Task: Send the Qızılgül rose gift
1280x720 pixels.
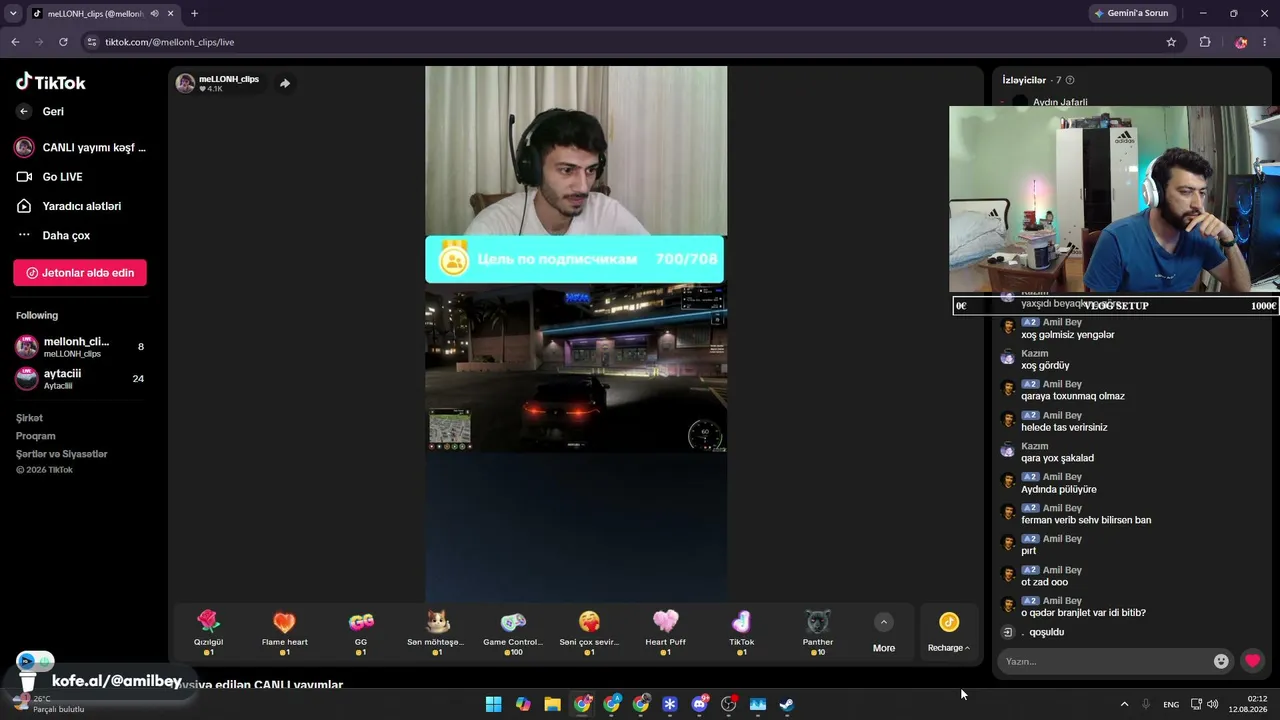Action: coord(208,632)
